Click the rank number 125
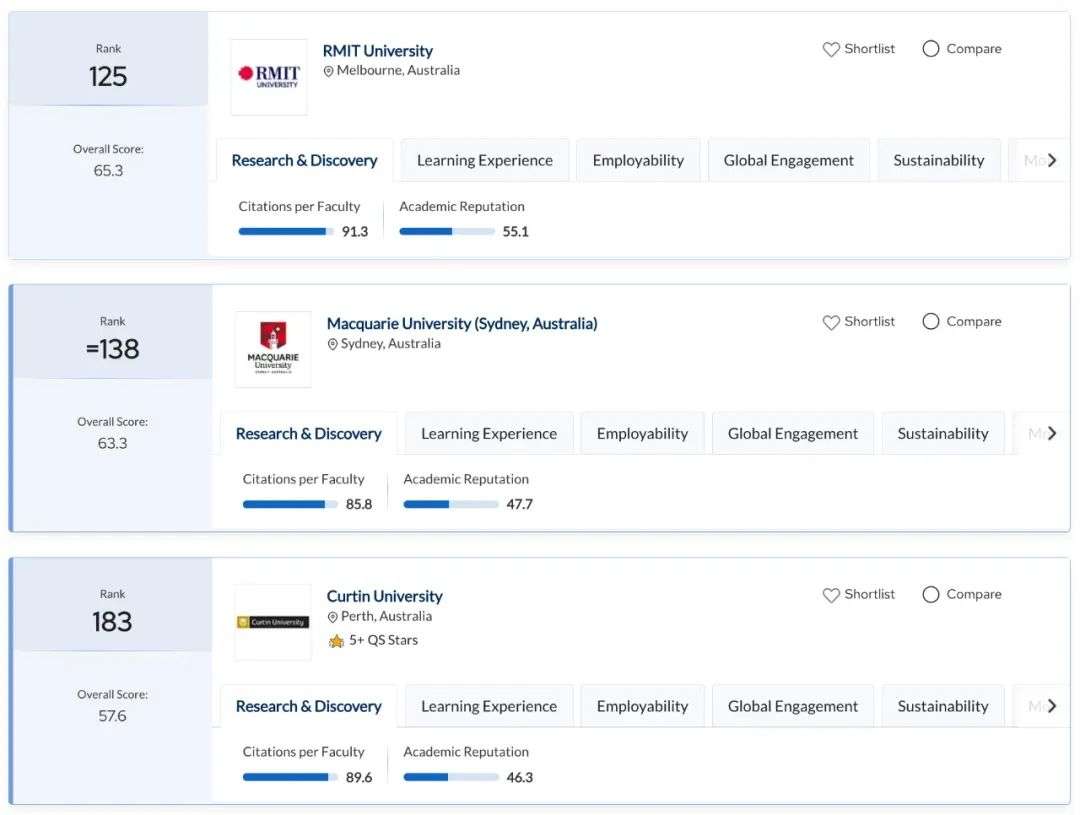 tap(108, 76)
